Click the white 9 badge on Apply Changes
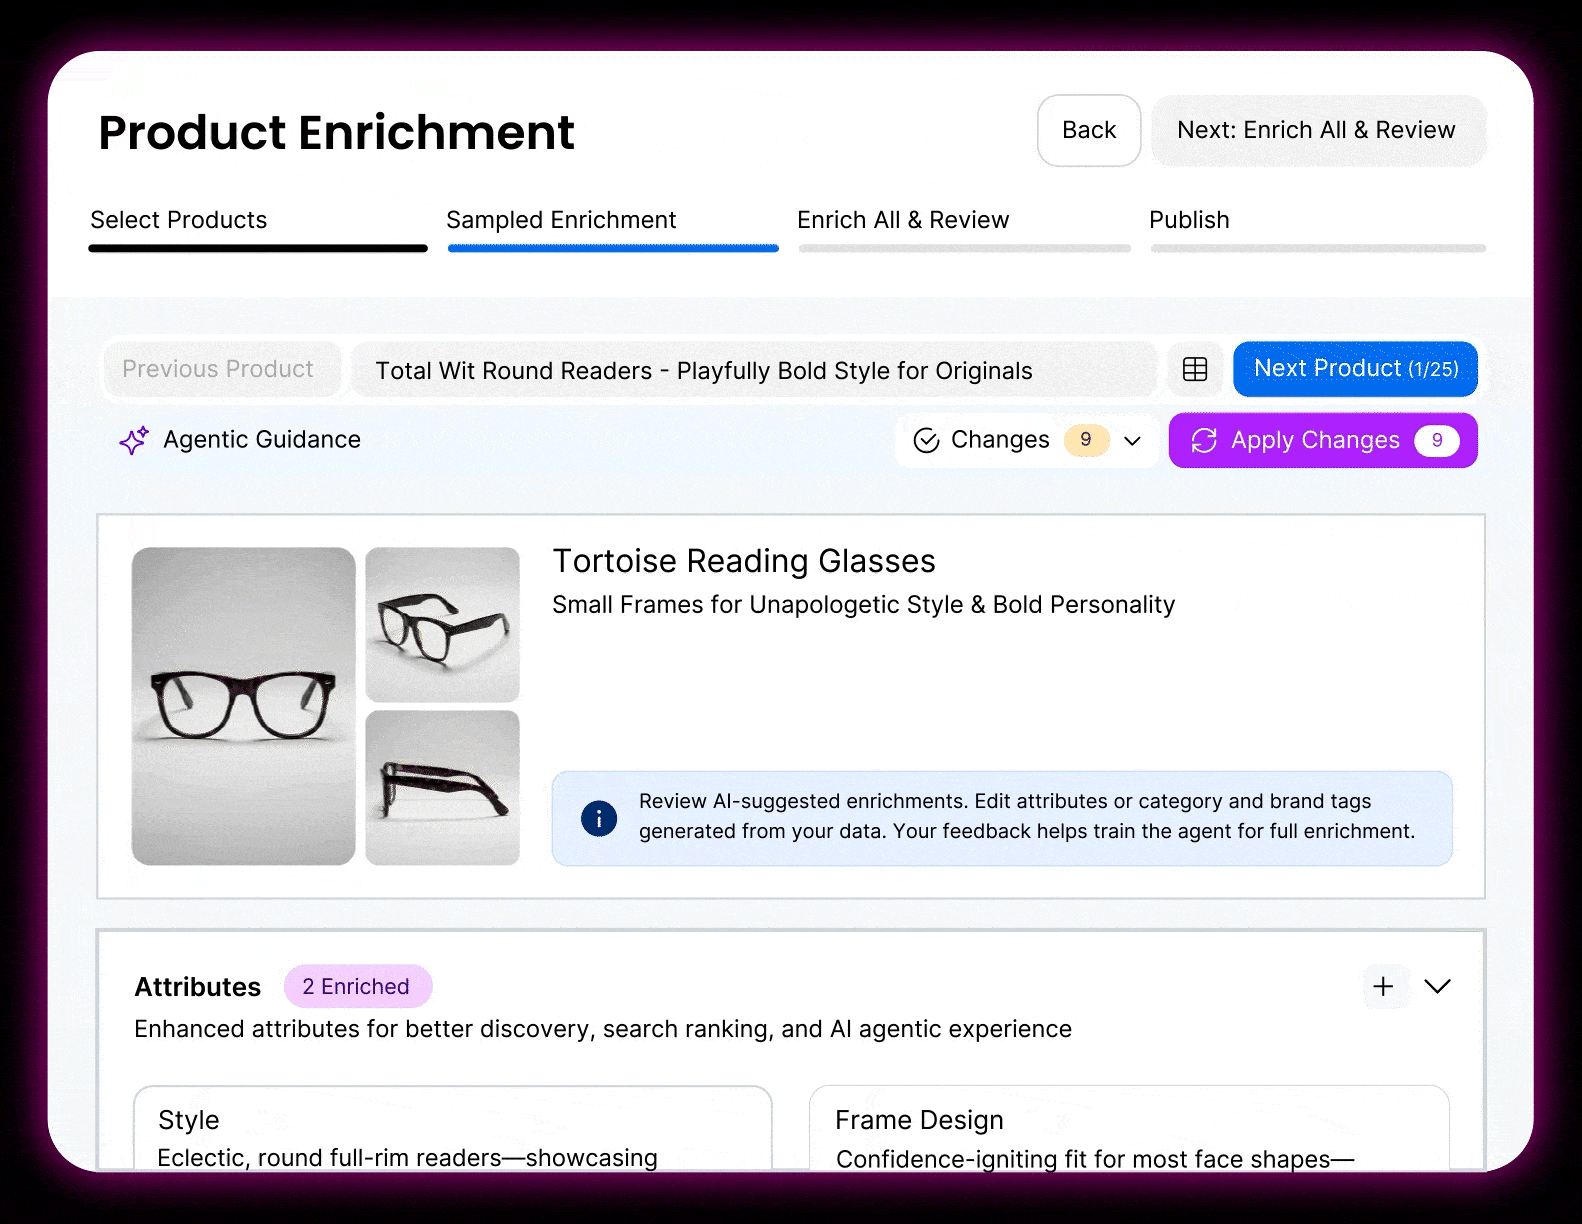Image resolution: width=1582 pixels, height=1224 pixels. [x=1437, y=441]
